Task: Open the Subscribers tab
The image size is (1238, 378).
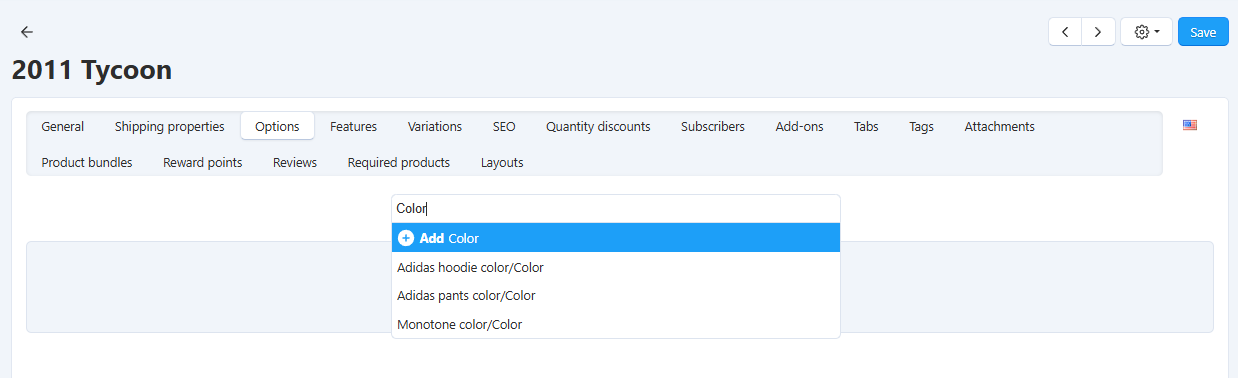Action: 713,126
